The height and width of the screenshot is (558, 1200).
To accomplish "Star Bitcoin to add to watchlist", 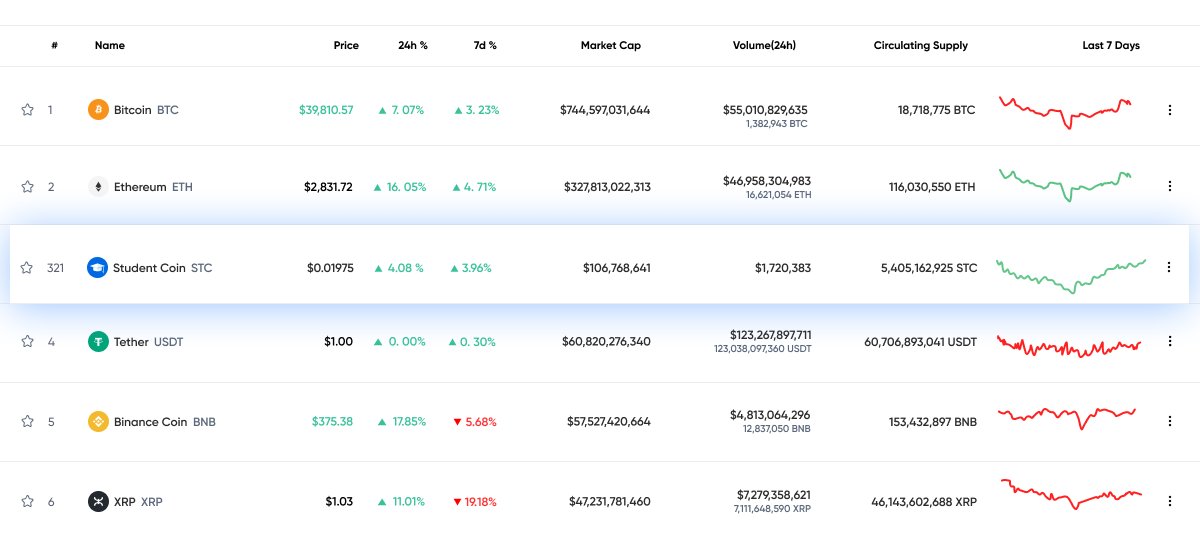I will point(28,110).
